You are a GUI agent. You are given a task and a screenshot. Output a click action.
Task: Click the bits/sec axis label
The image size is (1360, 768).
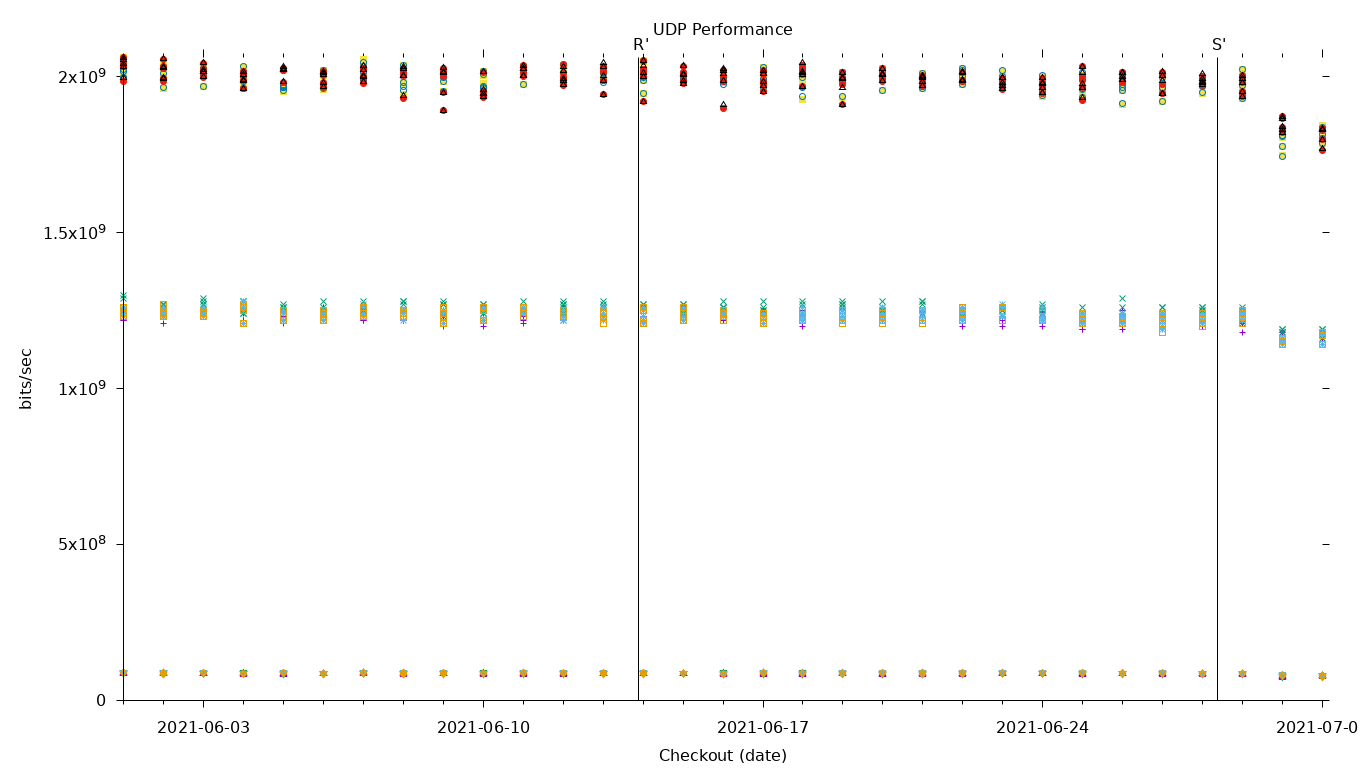[26, 378]
